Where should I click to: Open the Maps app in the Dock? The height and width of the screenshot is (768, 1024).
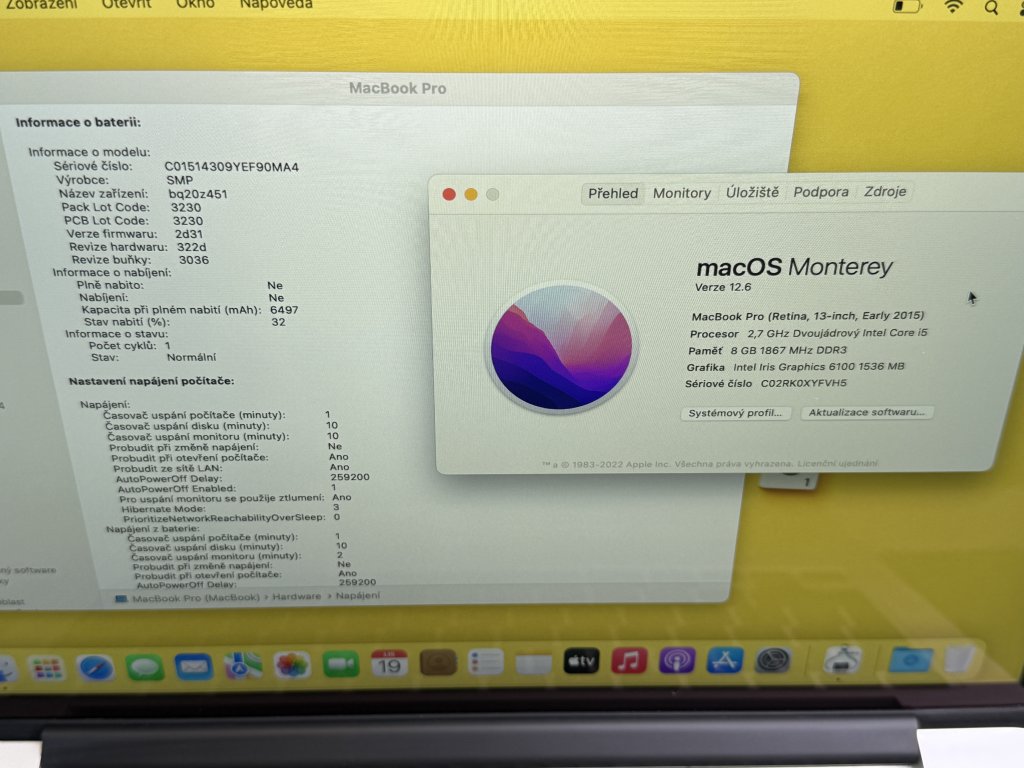coord(242,666)
